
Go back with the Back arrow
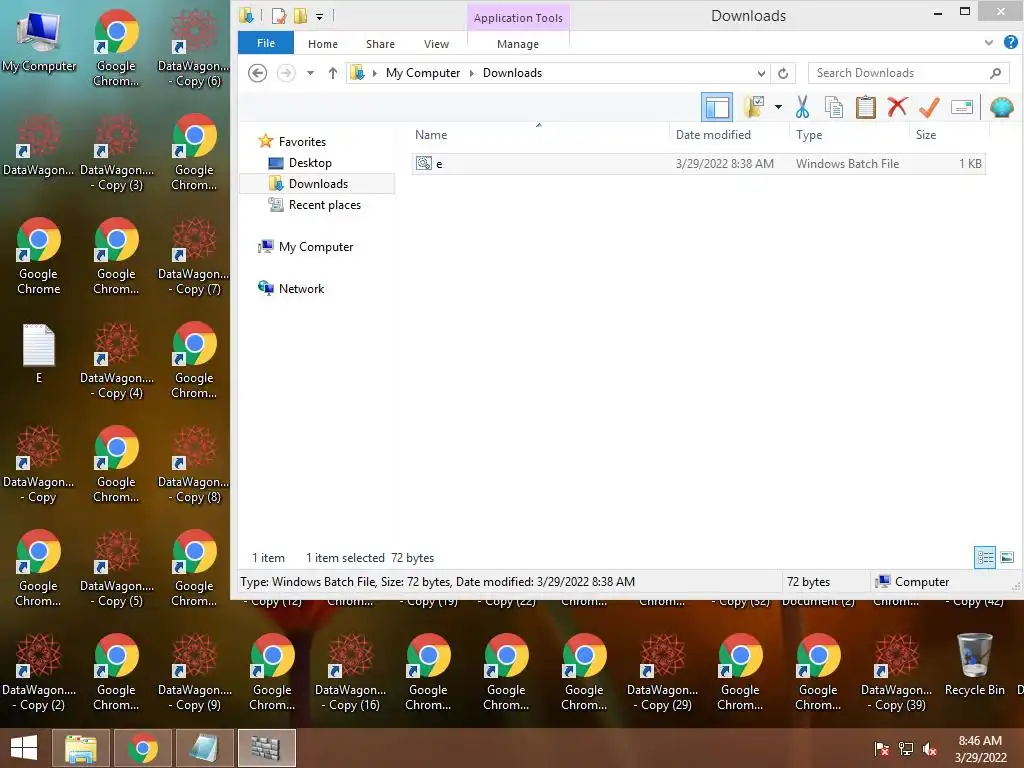tap(257, 73)
